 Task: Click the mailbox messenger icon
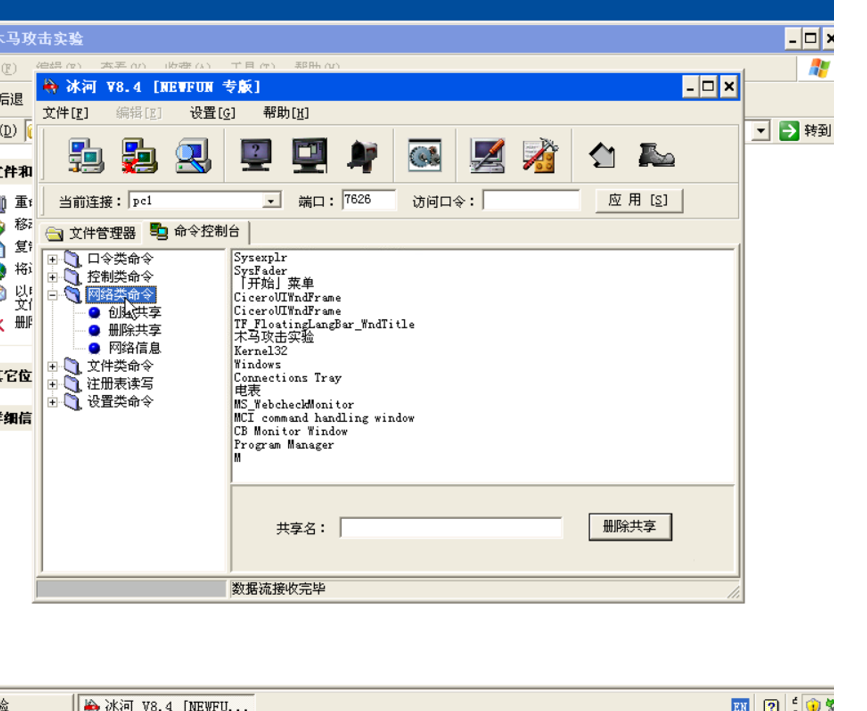pyautogui.click(x=363, y=156)
